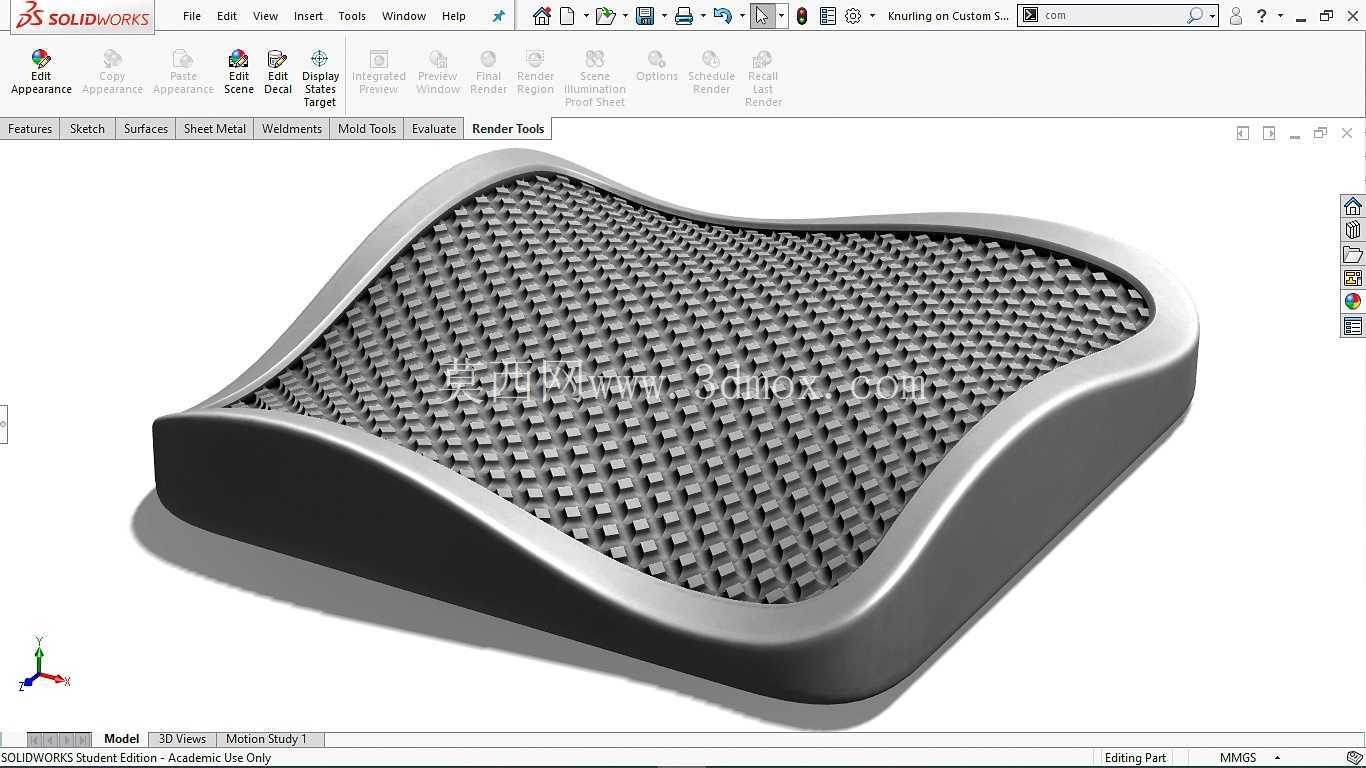Open the Insert menu

[308, 16]
